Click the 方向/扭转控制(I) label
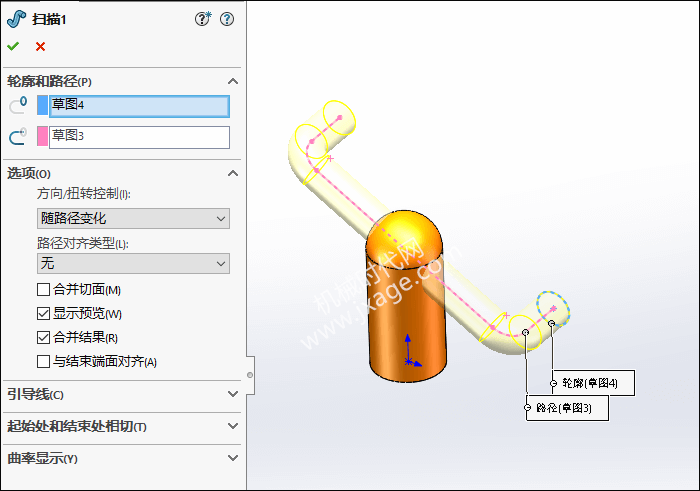The width and height of the screenshot is (700, 491). coord(83,194)
